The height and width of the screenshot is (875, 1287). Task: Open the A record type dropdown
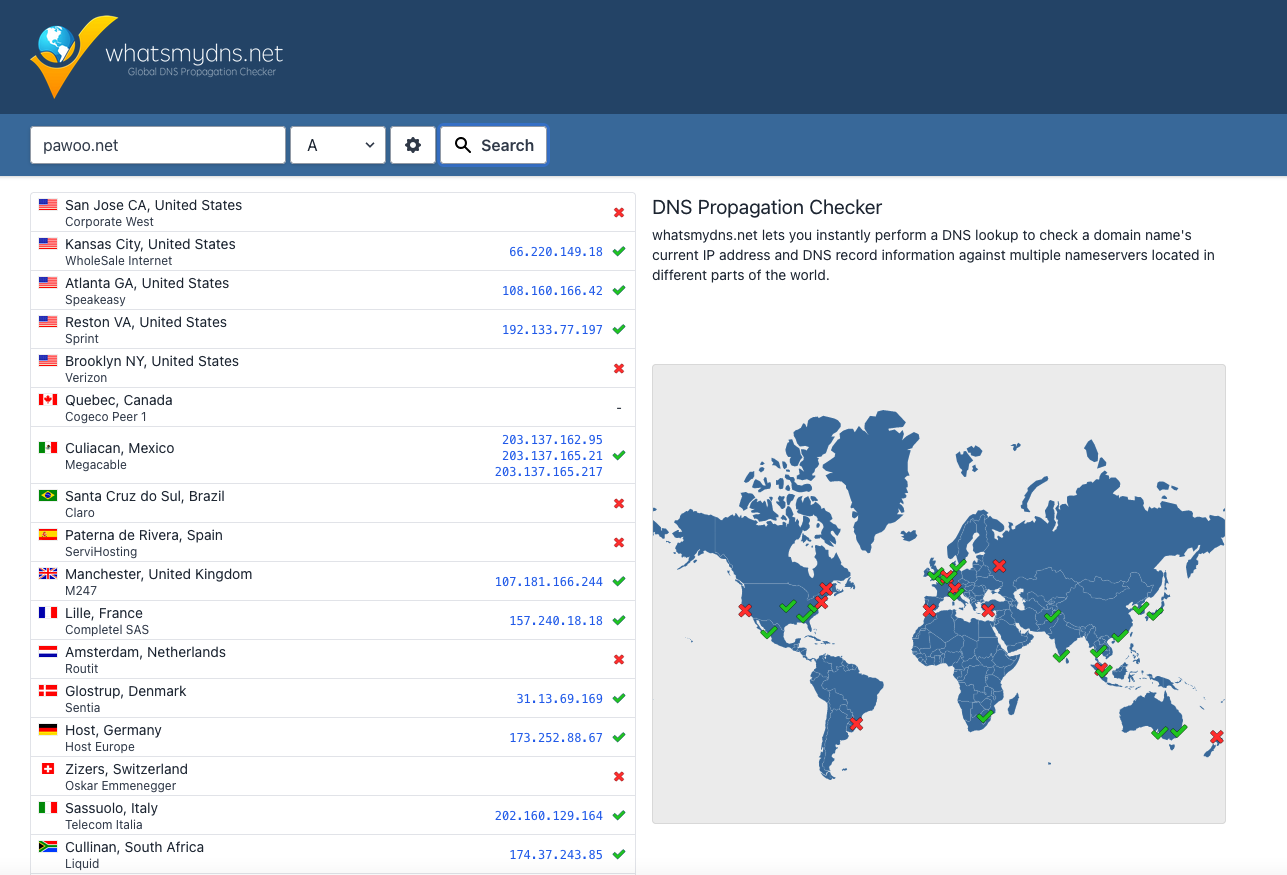pos(338,145)
